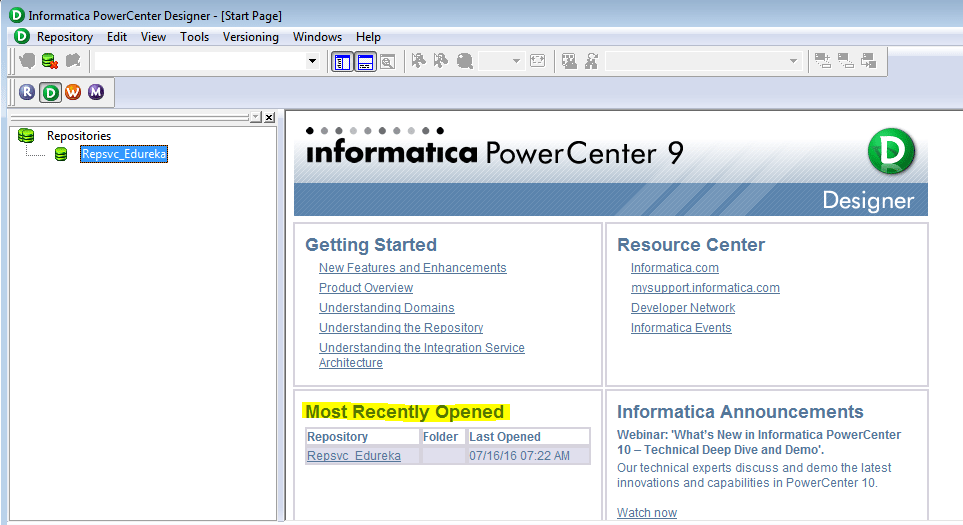The width and height of the screenshot is (963, 525).
Task: Open the Help menu
Action: point(368,37)
